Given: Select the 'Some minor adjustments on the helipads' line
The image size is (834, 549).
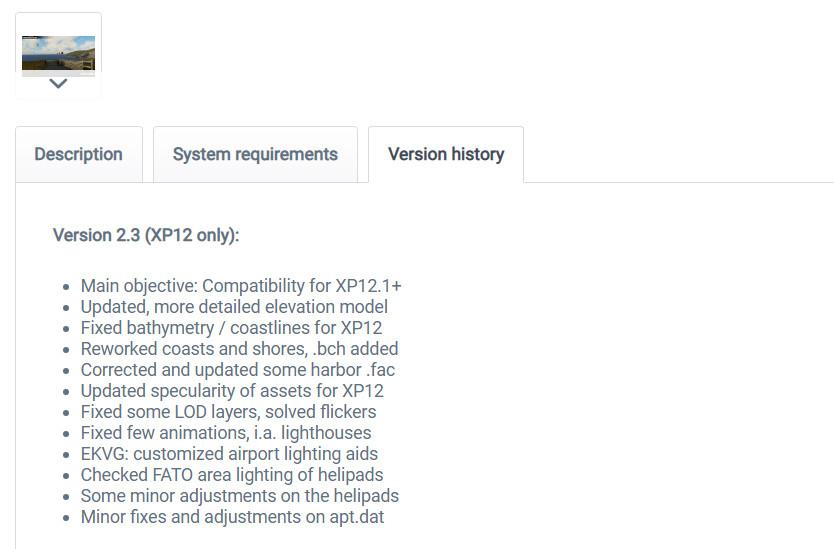Looking at the screenshot, I should (240, 496).
